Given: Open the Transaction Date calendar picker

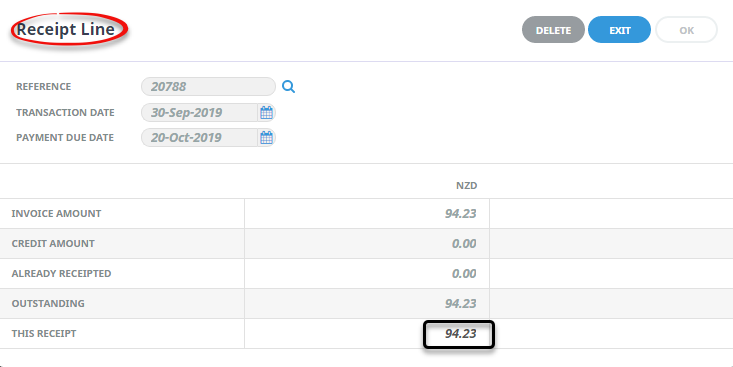Looking at the screenshot, I should click(x=266, y=113).
